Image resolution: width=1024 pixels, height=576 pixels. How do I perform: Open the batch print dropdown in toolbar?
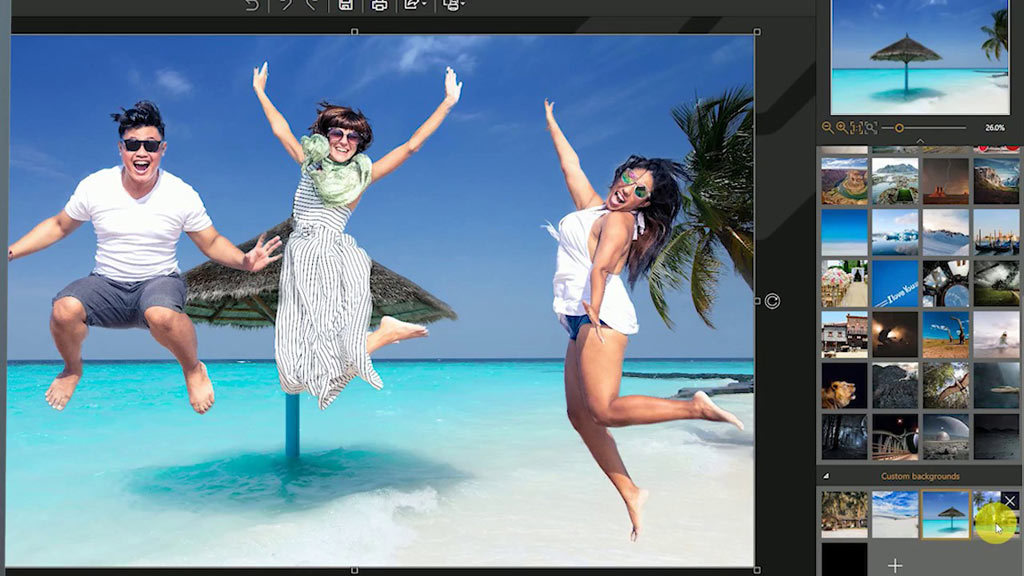point(453,5)
